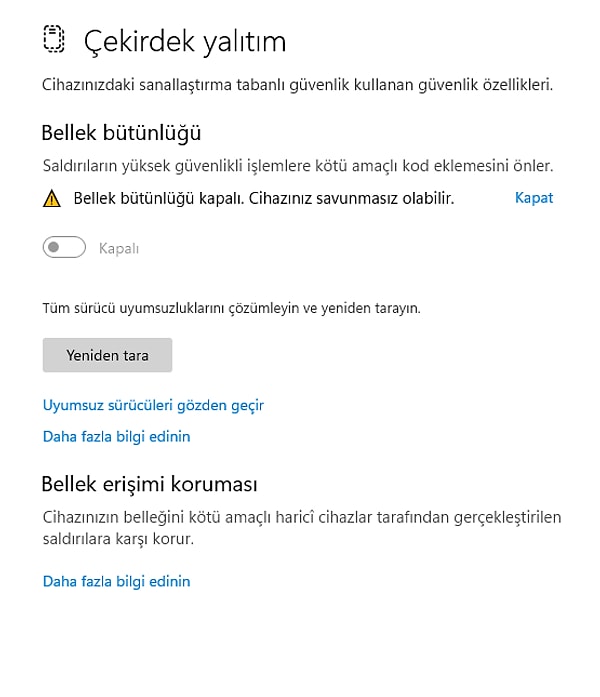
Task: Click the 'Saldırıların yüksek güvenlikli işlemlere' description
Action: 298,166
